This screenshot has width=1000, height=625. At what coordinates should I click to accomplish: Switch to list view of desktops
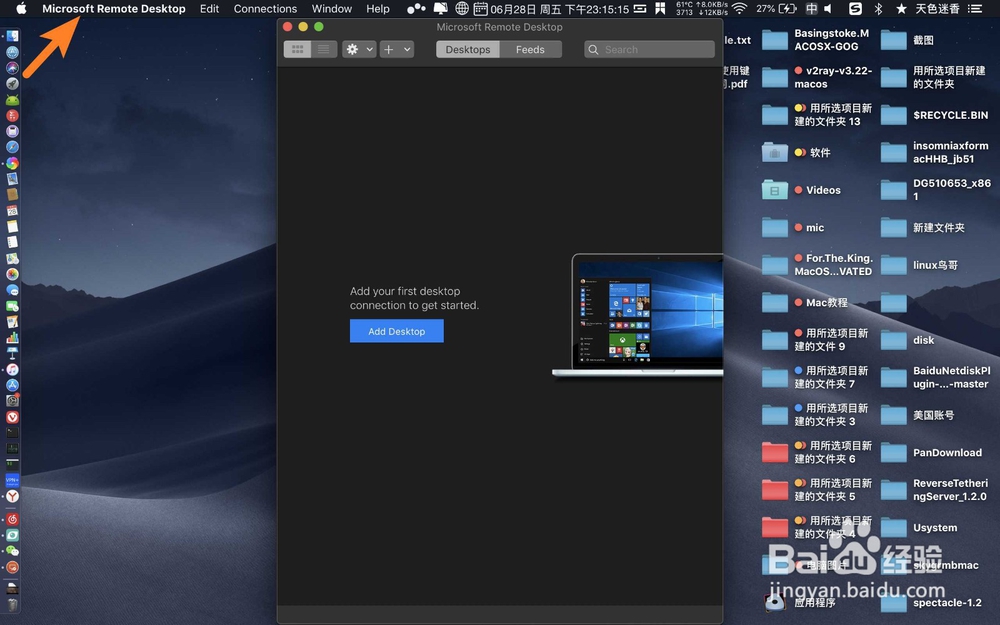tap(322, 48)
